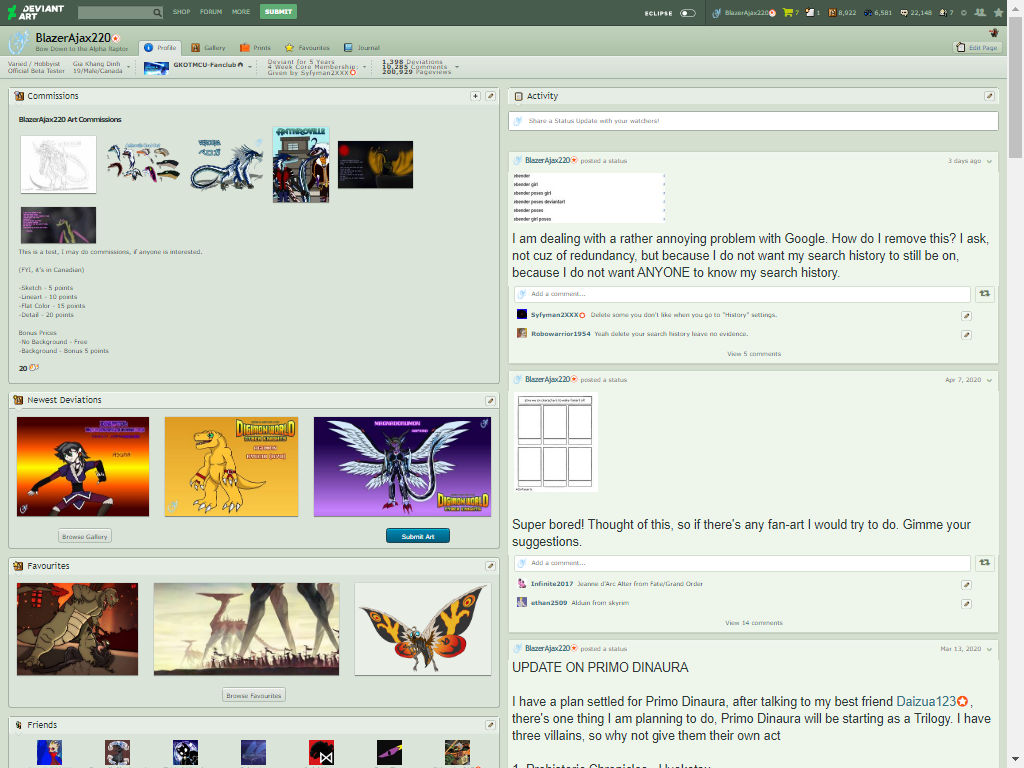Screen dimensions: 1024x768
Task: Open the shopping cart icon
Action: tap(788, 12)
